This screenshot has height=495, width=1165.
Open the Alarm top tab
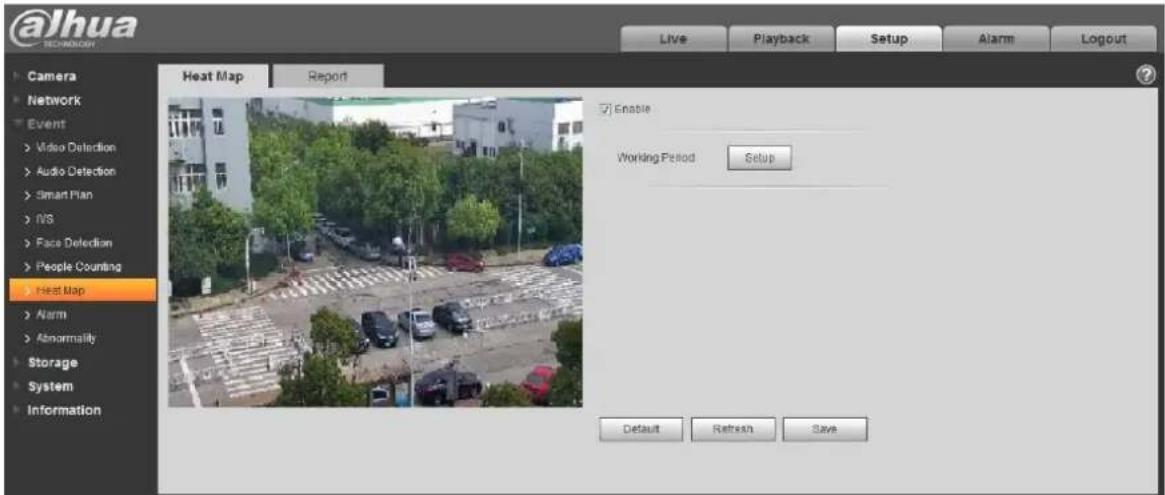point(996,39)
